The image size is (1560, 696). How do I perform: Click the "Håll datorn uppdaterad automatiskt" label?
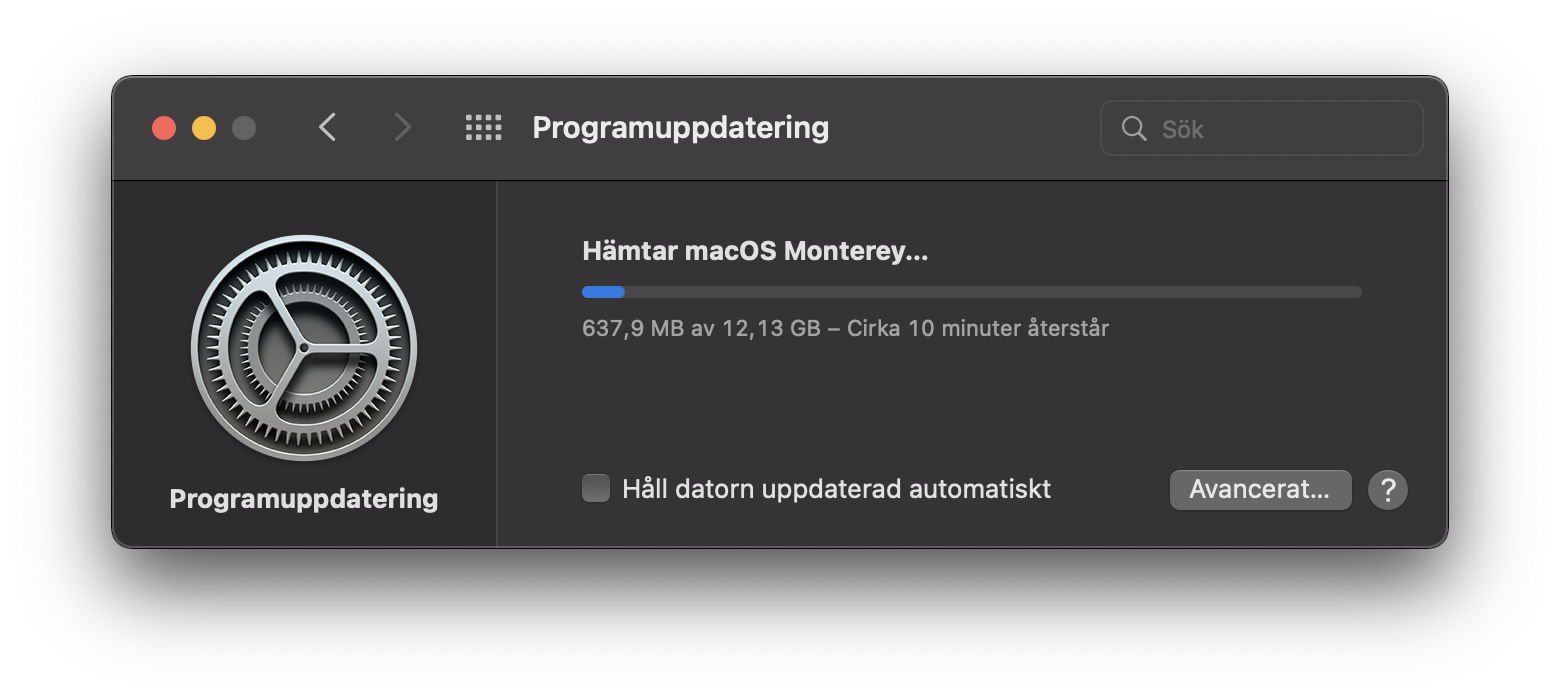tap(836, 489)
